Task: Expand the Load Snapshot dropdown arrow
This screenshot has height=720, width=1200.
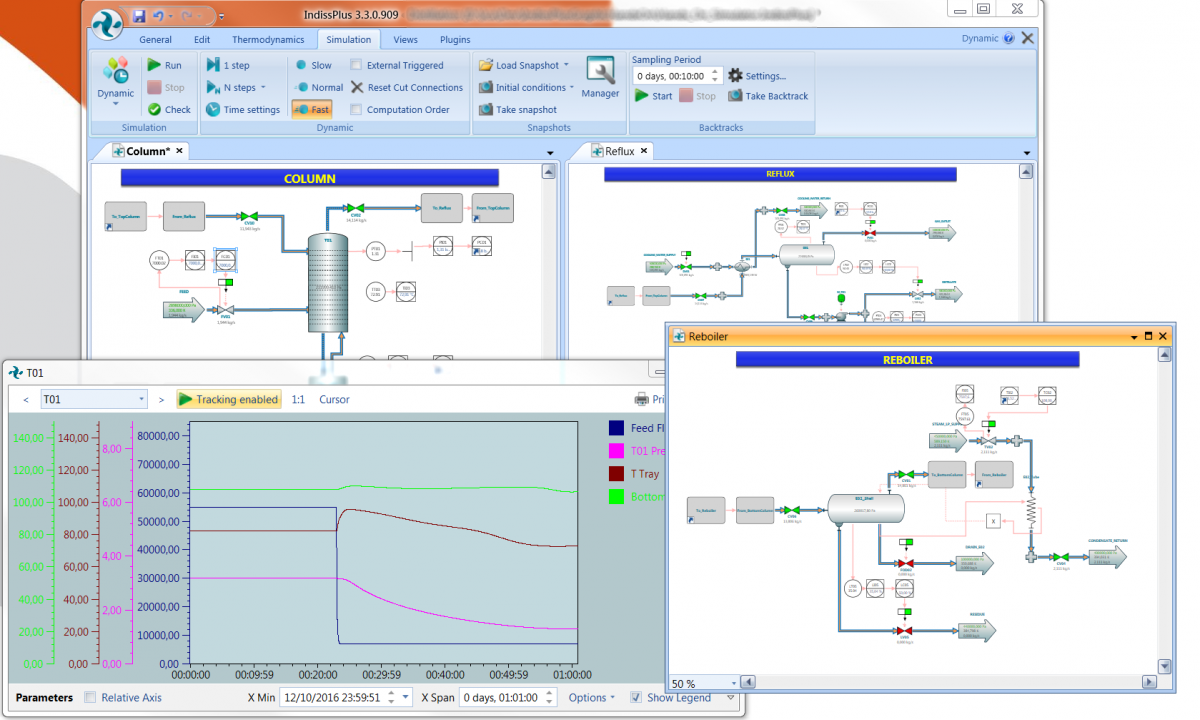Action: click(566, 65)
